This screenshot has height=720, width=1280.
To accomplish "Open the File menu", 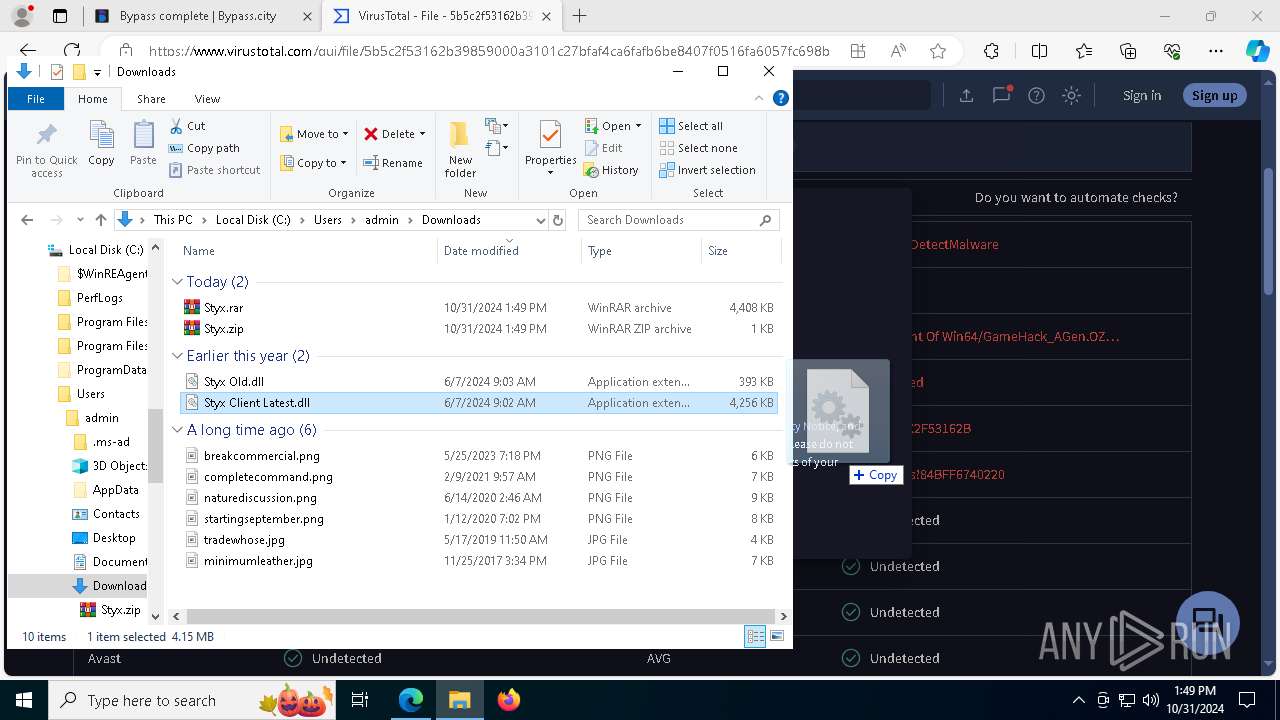I will pos(36,99).
